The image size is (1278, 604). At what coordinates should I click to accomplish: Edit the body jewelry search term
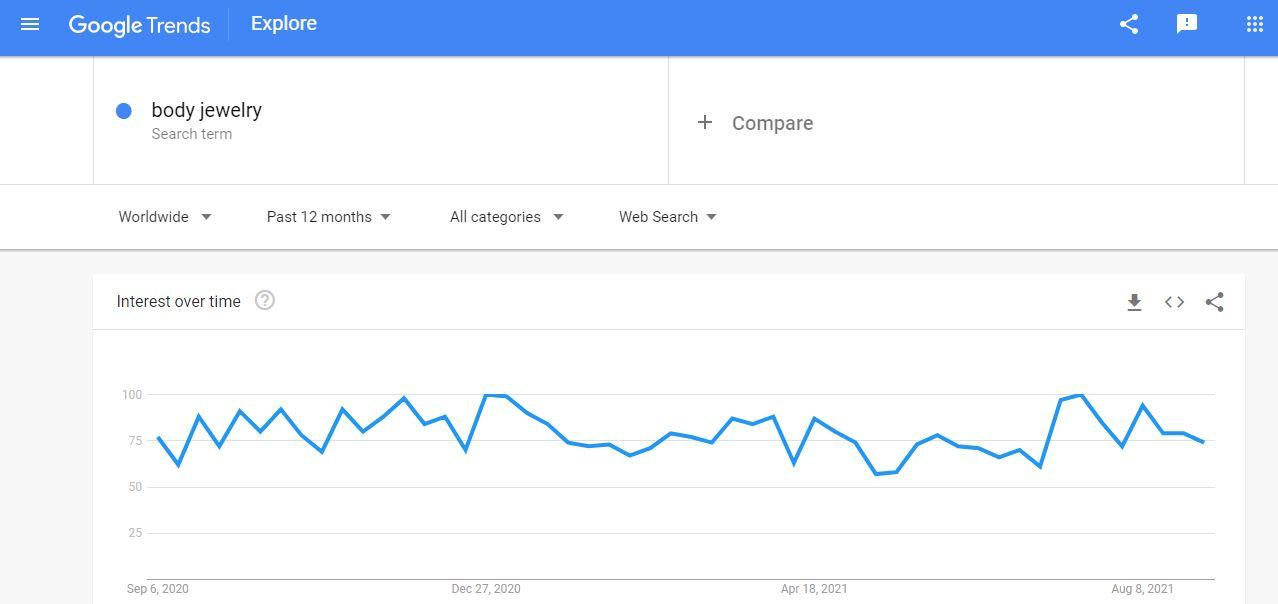click(207, 110)
